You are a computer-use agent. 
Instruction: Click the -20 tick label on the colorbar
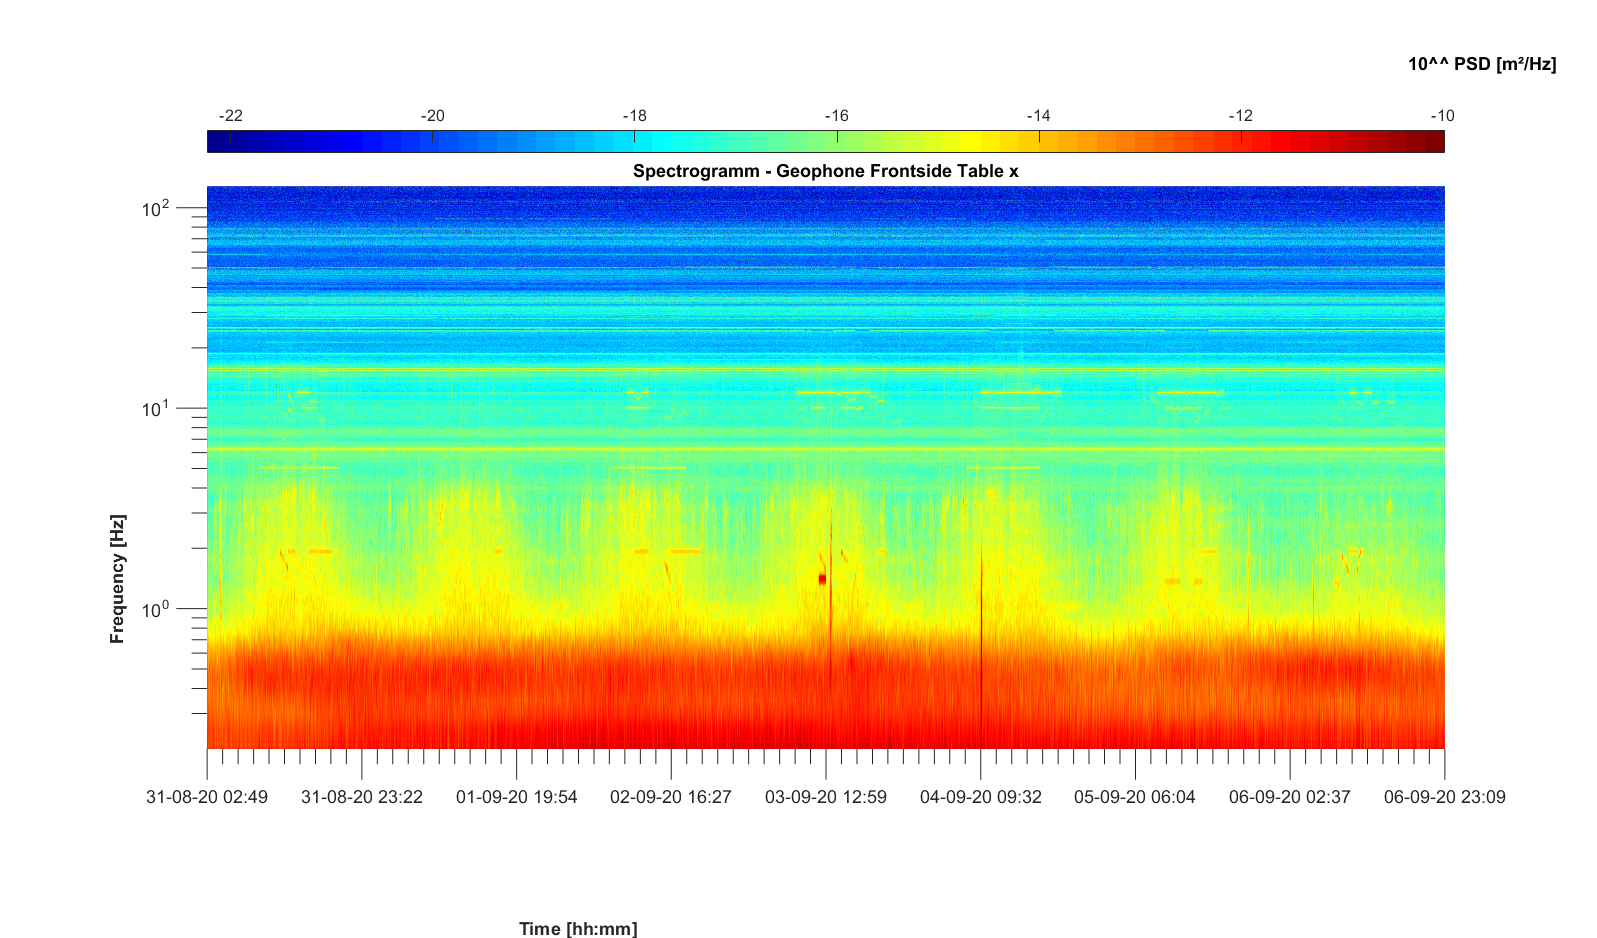[432, 116]
